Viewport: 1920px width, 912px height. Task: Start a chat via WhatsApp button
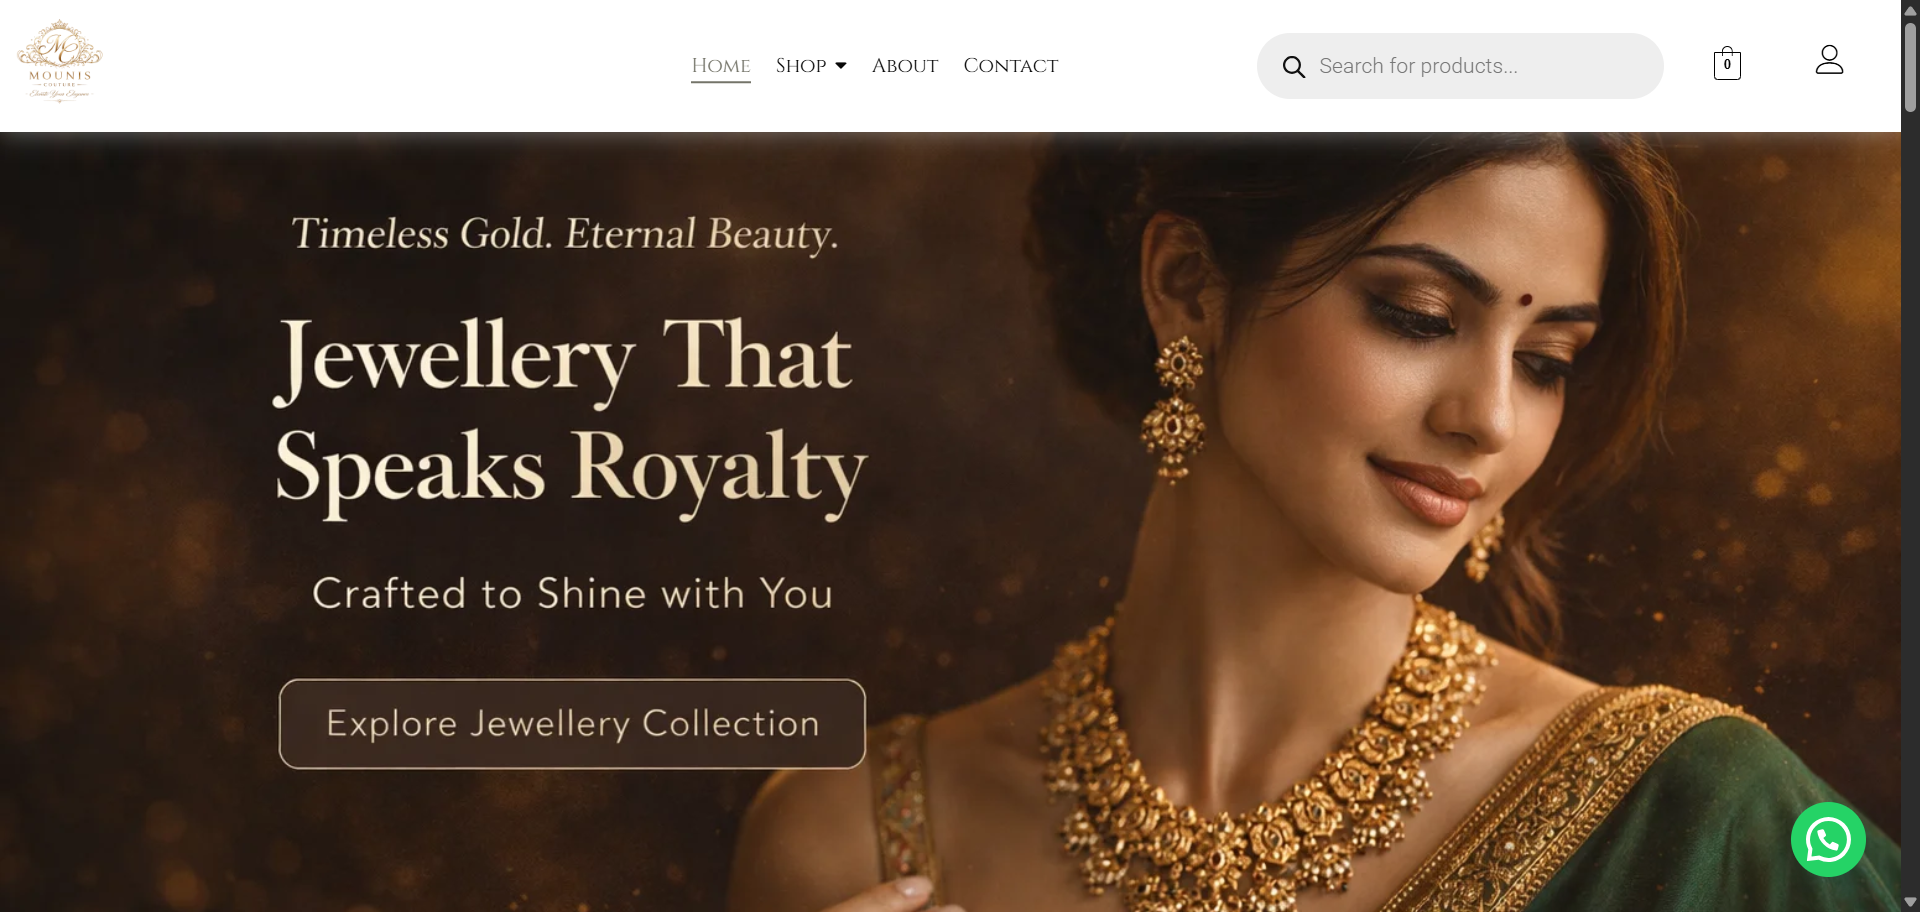click(x=1828, y=839)
